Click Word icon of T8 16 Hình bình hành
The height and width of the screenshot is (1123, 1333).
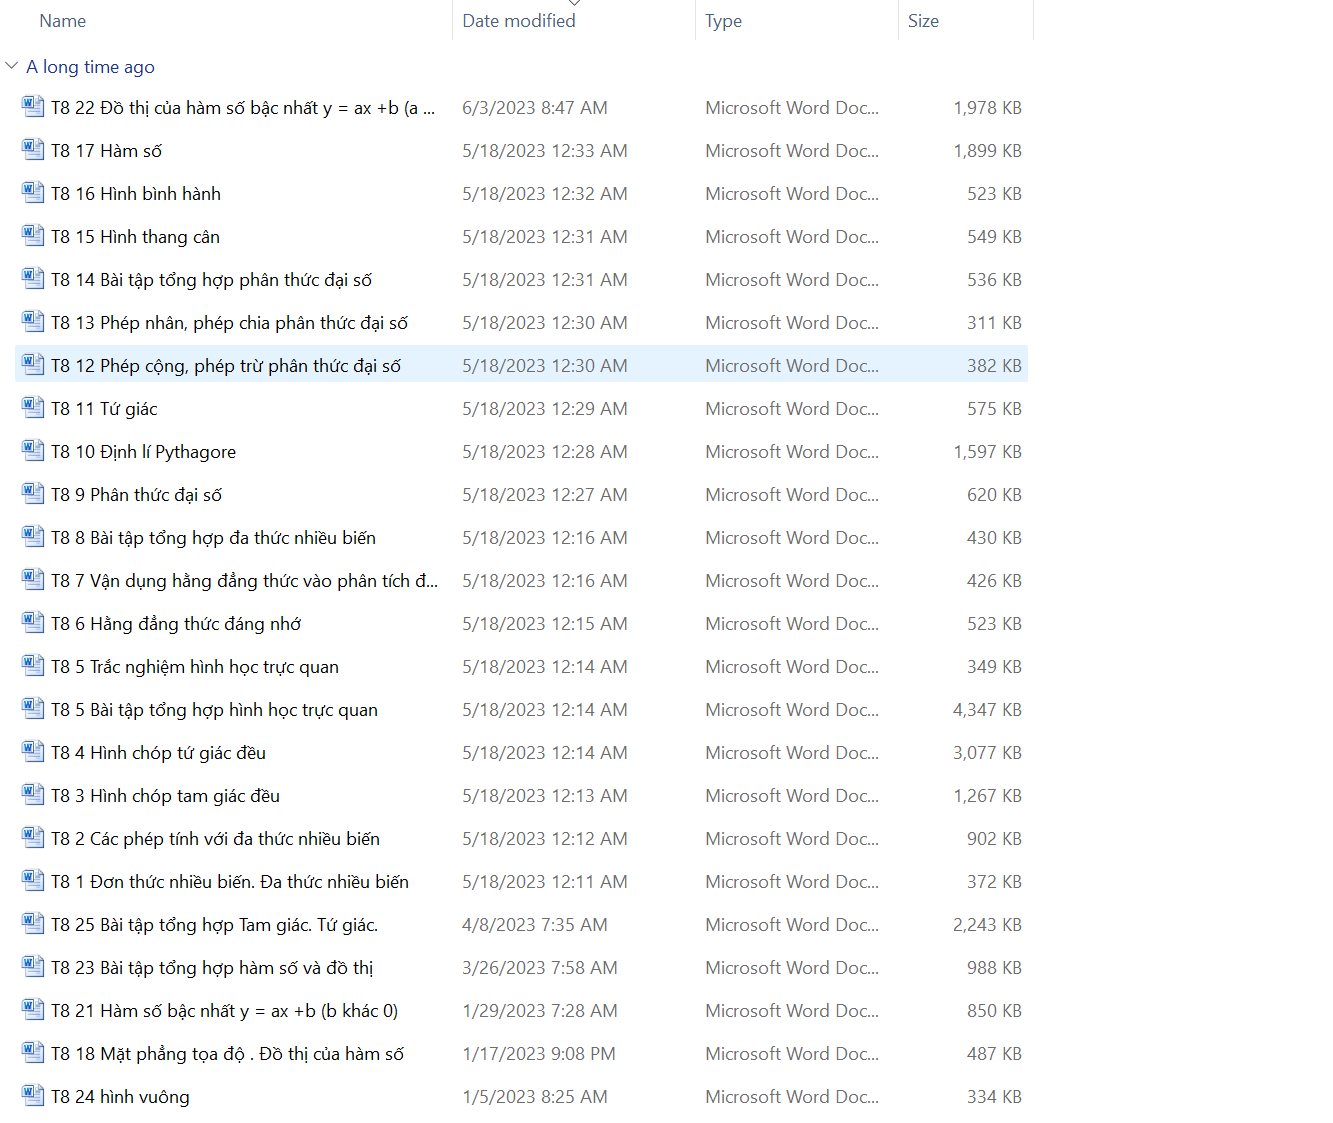coord(33,192)
